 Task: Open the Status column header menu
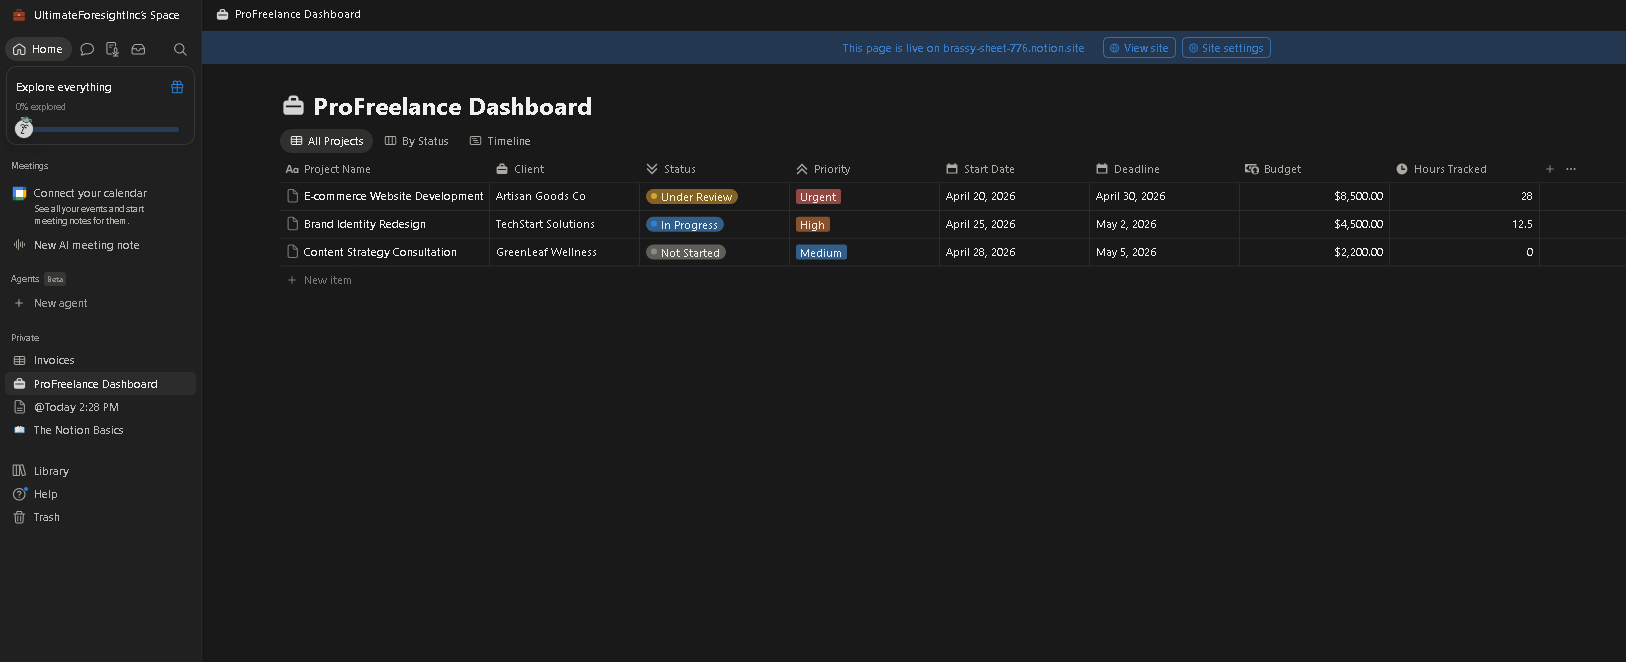tap(679, 169)
